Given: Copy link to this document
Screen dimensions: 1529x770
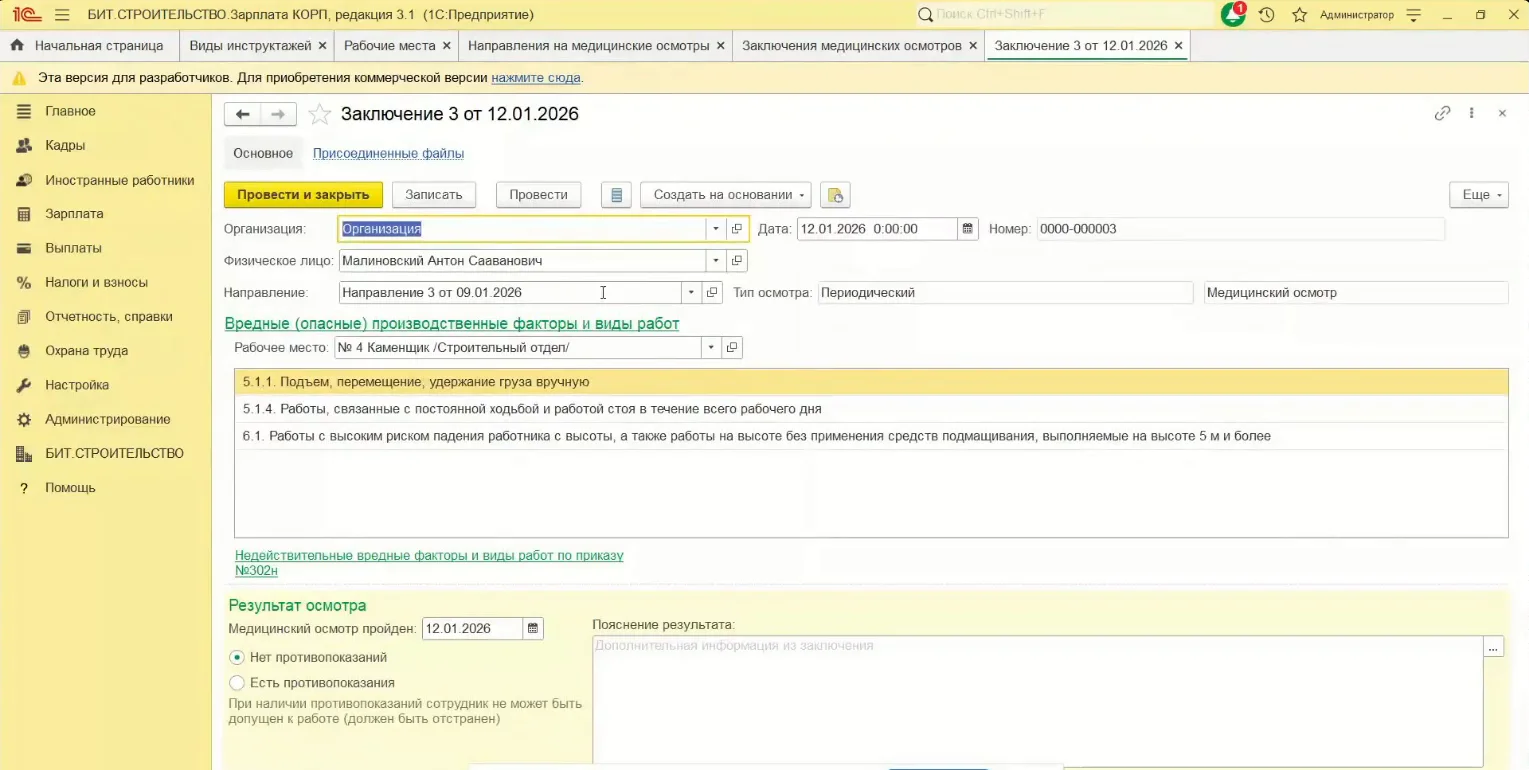Looking at the screenshot, I should (x=1442, y=114).
